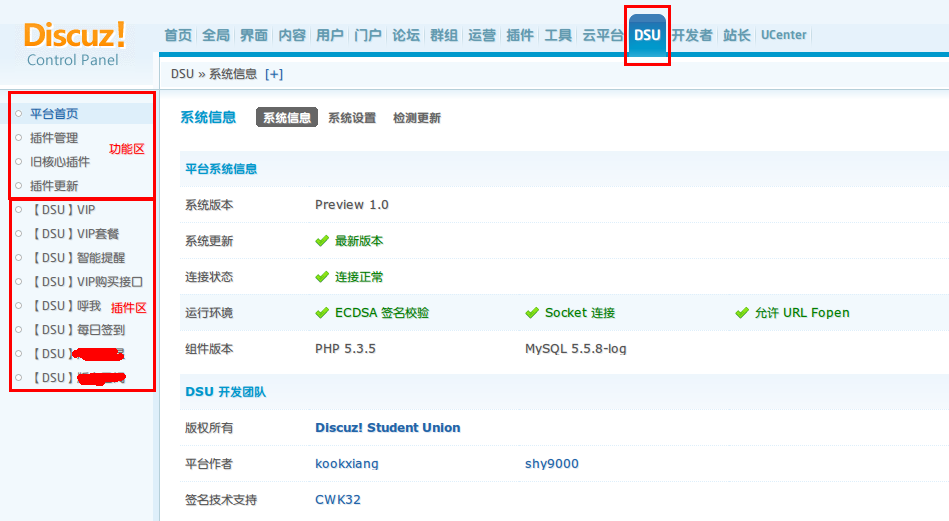Click the 连接状态 row label
This screenshot has height=521, width=949.
pyautogui.click(x=209, y=277)
